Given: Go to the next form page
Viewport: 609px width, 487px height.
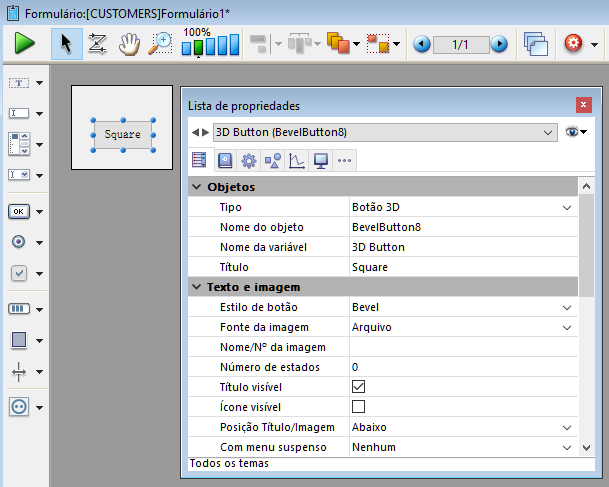Looking at the screenshot, I should 498,44.
